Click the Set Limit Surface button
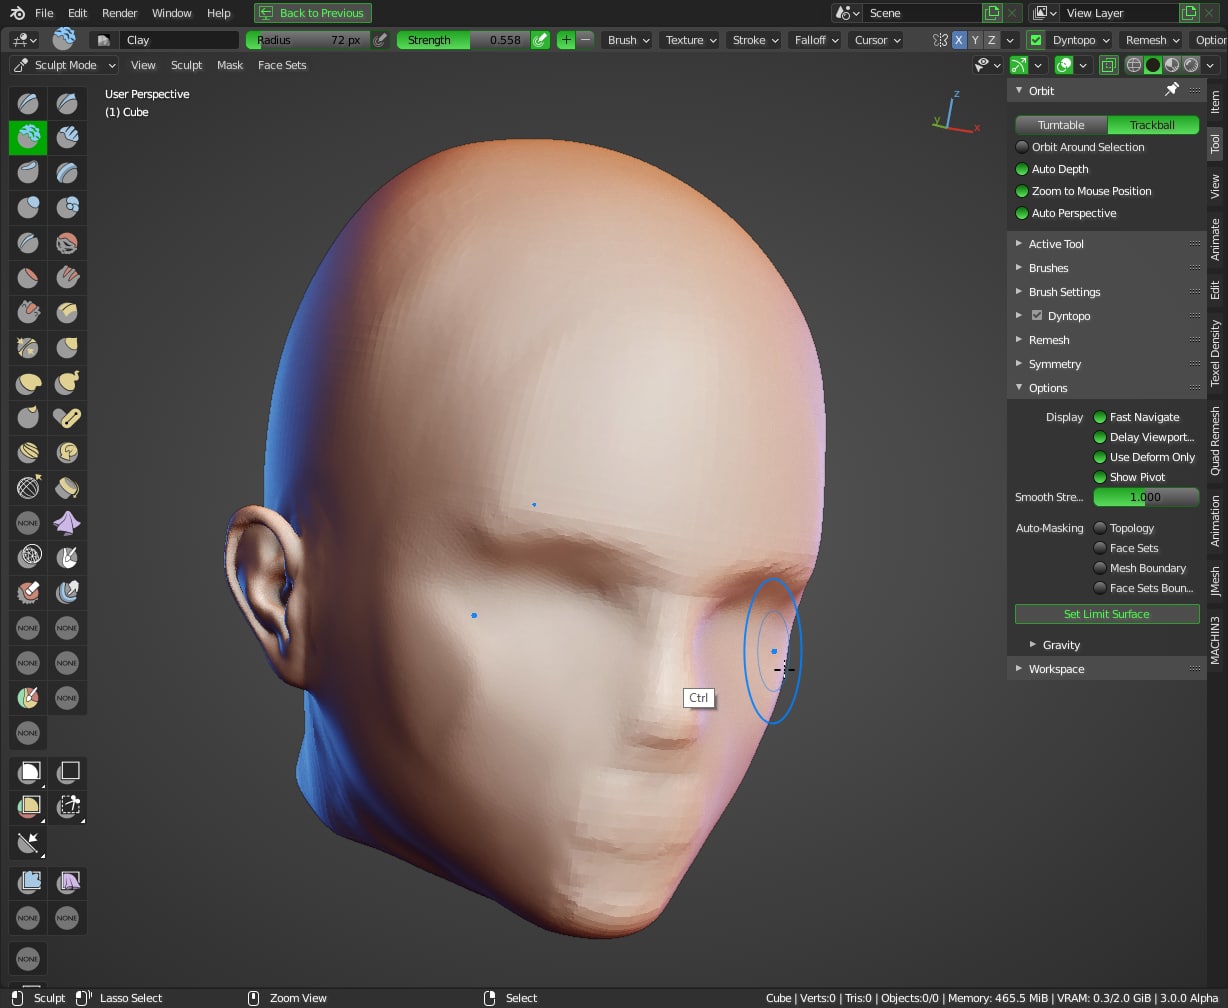Image resolution: width=1228 pixels, height=1008 pixels. [1106, 614]
